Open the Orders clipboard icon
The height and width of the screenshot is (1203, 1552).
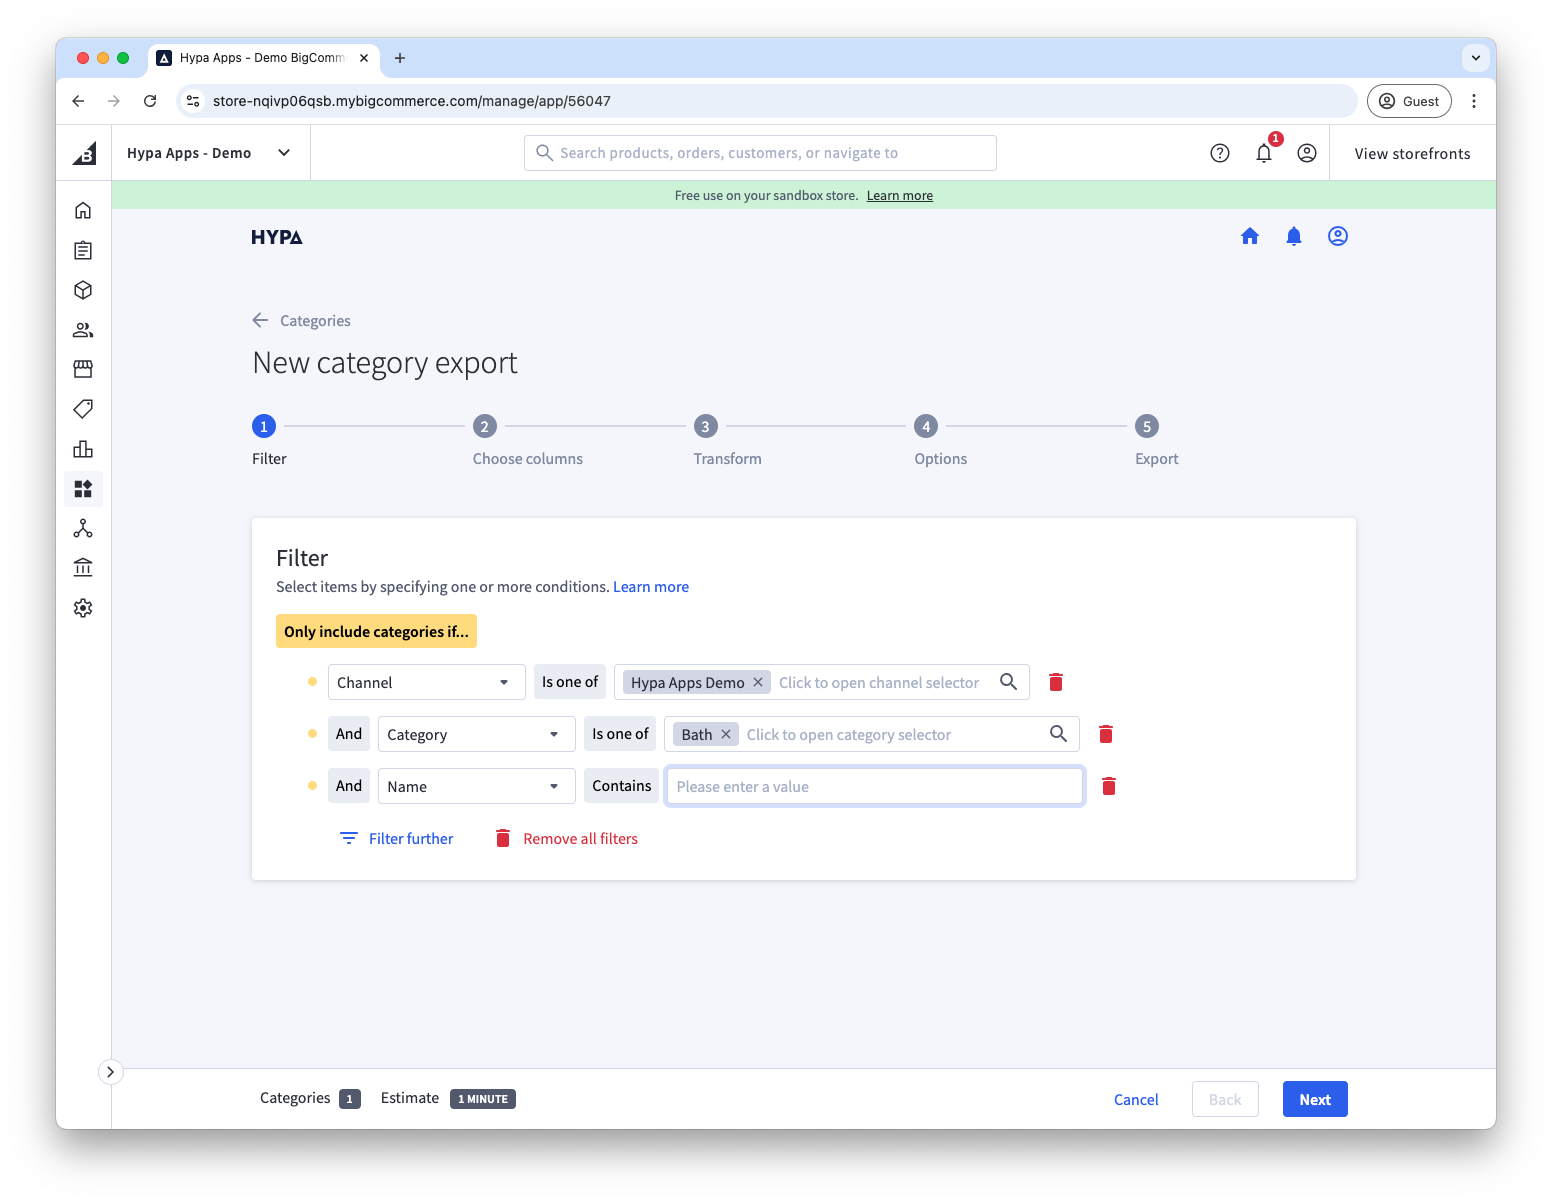click(83, 250)
